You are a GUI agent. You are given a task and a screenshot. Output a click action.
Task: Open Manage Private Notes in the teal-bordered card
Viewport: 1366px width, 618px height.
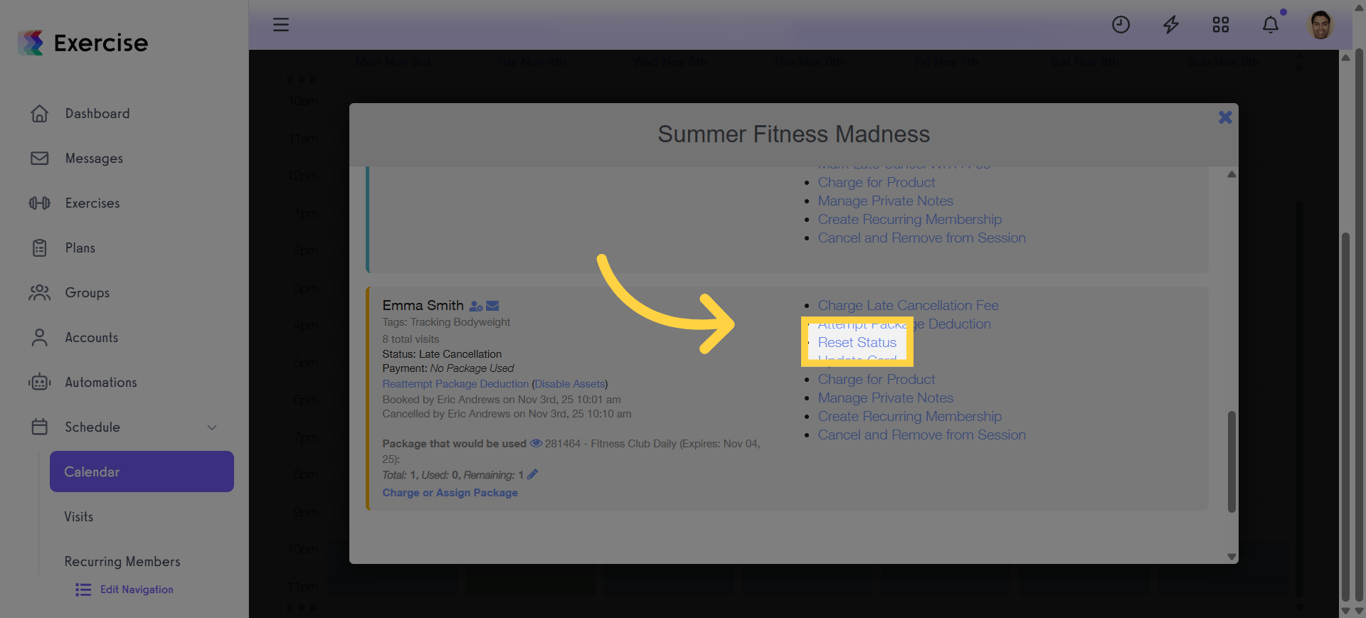point(885,201)
